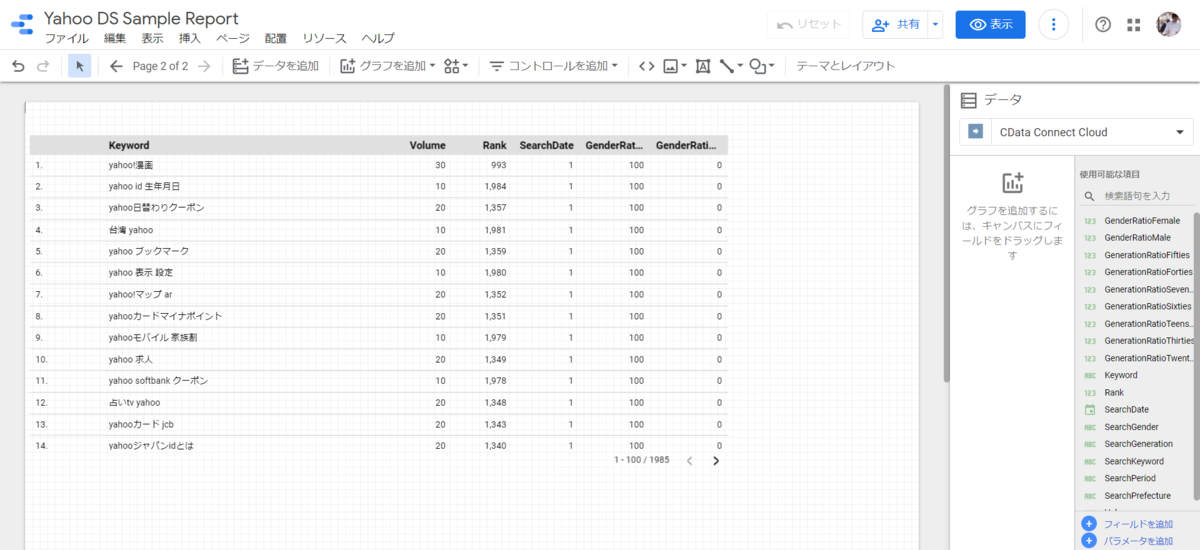Open the ファイル menu
The image size is (1200, 550).
point(66,39)
